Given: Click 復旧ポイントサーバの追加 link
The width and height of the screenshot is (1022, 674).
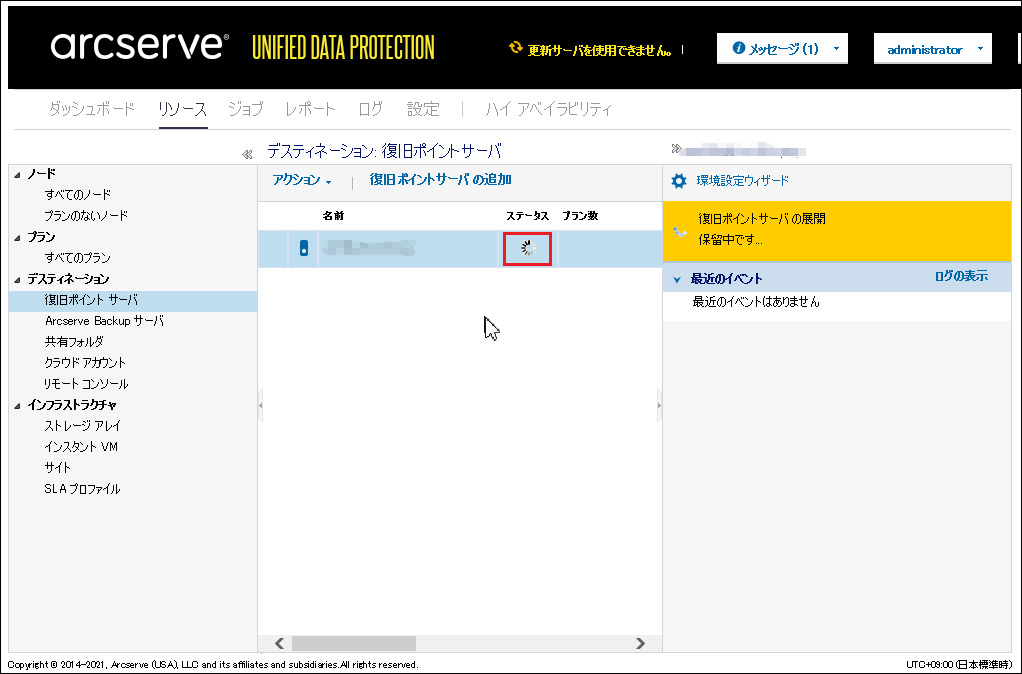Looking at the screenshot, I should 440,180.
